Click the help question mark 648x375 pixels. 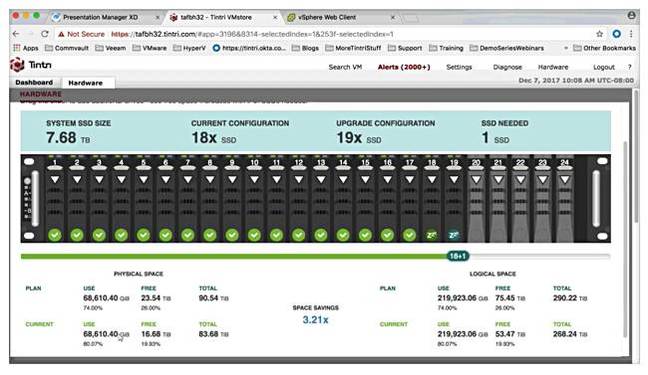tap(629, 67)
